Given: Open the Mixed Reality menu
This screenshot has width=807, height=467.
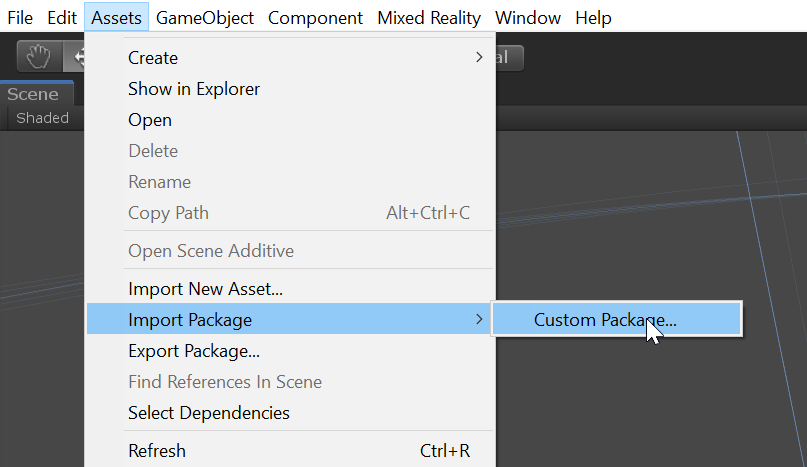Looking at the screenshot, I should point(428,18).
